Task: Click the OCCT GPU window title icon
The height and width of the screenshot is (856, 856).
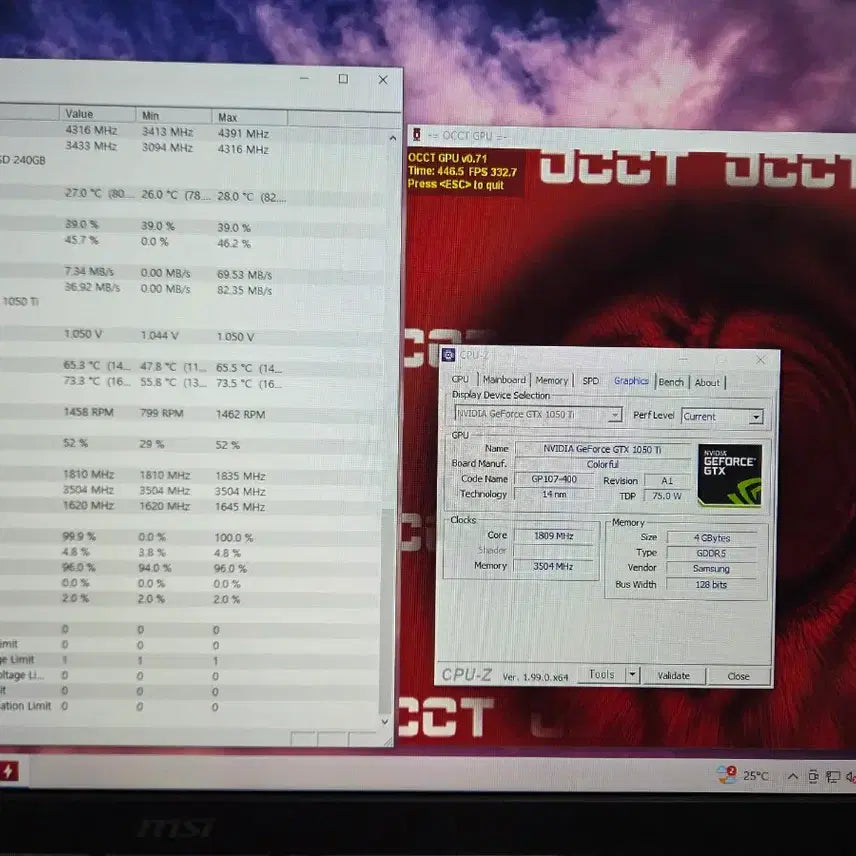Action: (x=417, y=135)
